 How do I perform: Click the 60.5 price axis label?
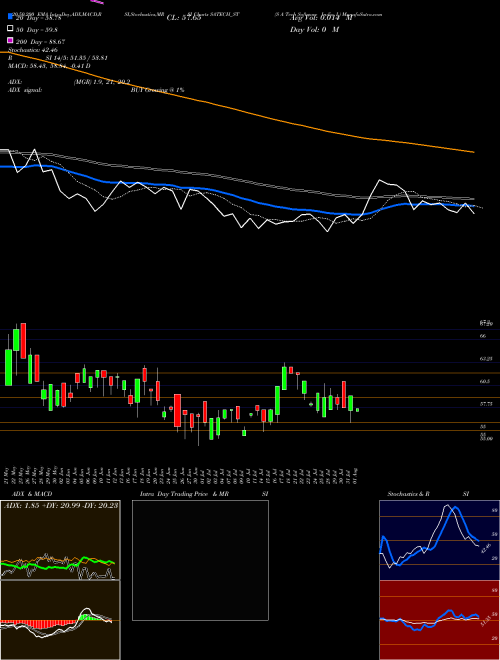484,381
